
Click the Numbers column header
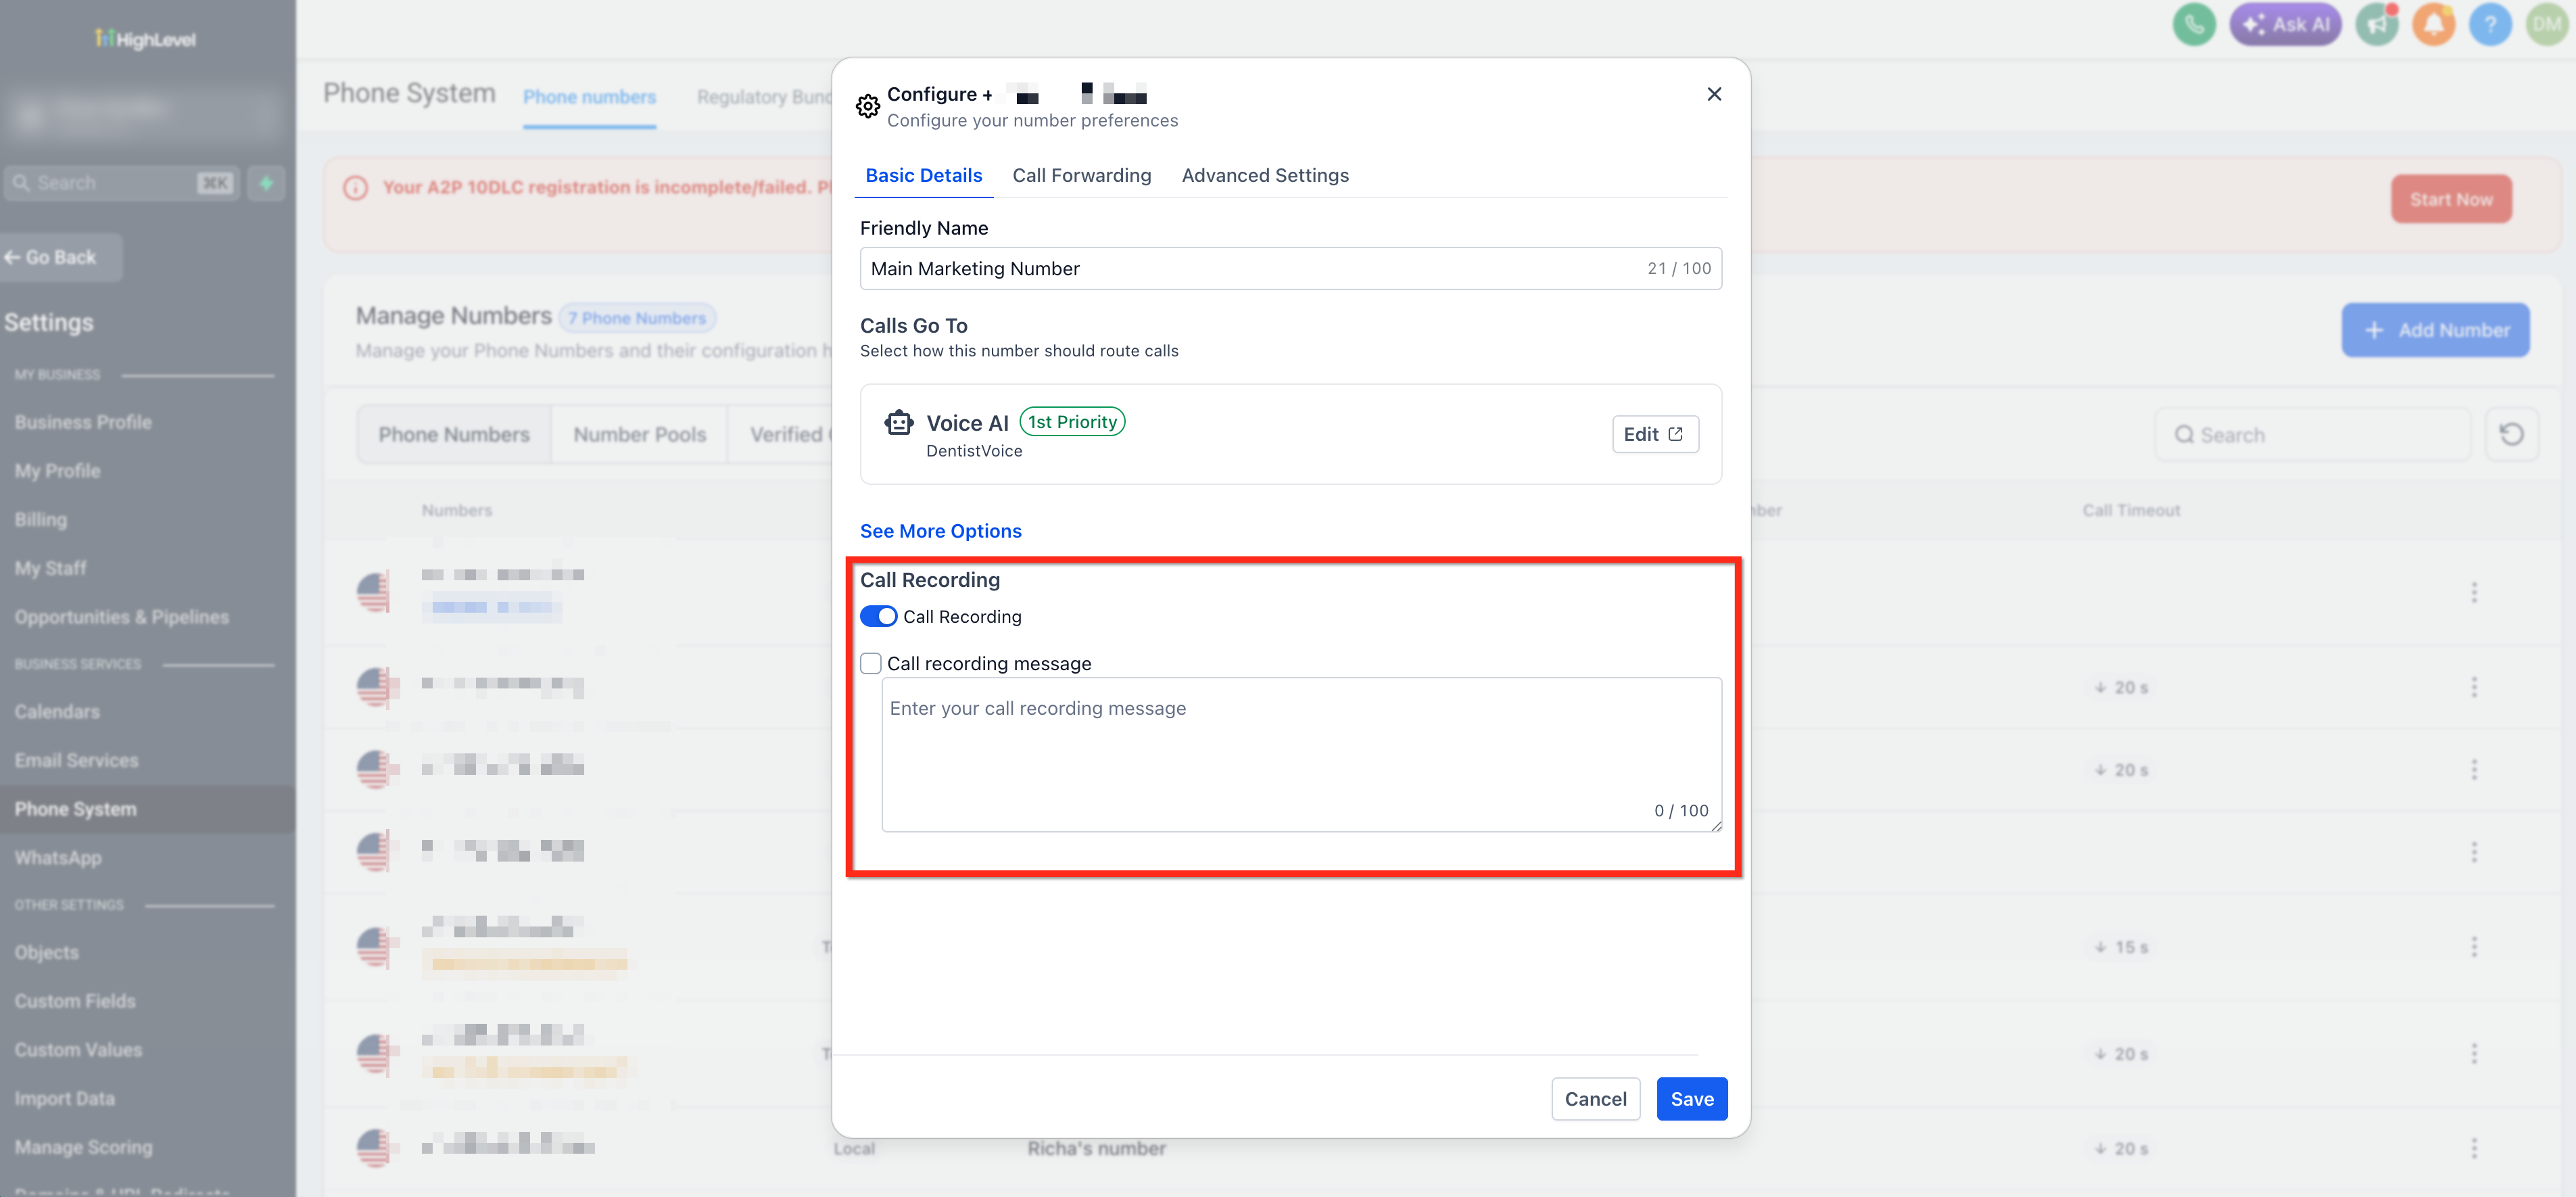click(457, 510)
